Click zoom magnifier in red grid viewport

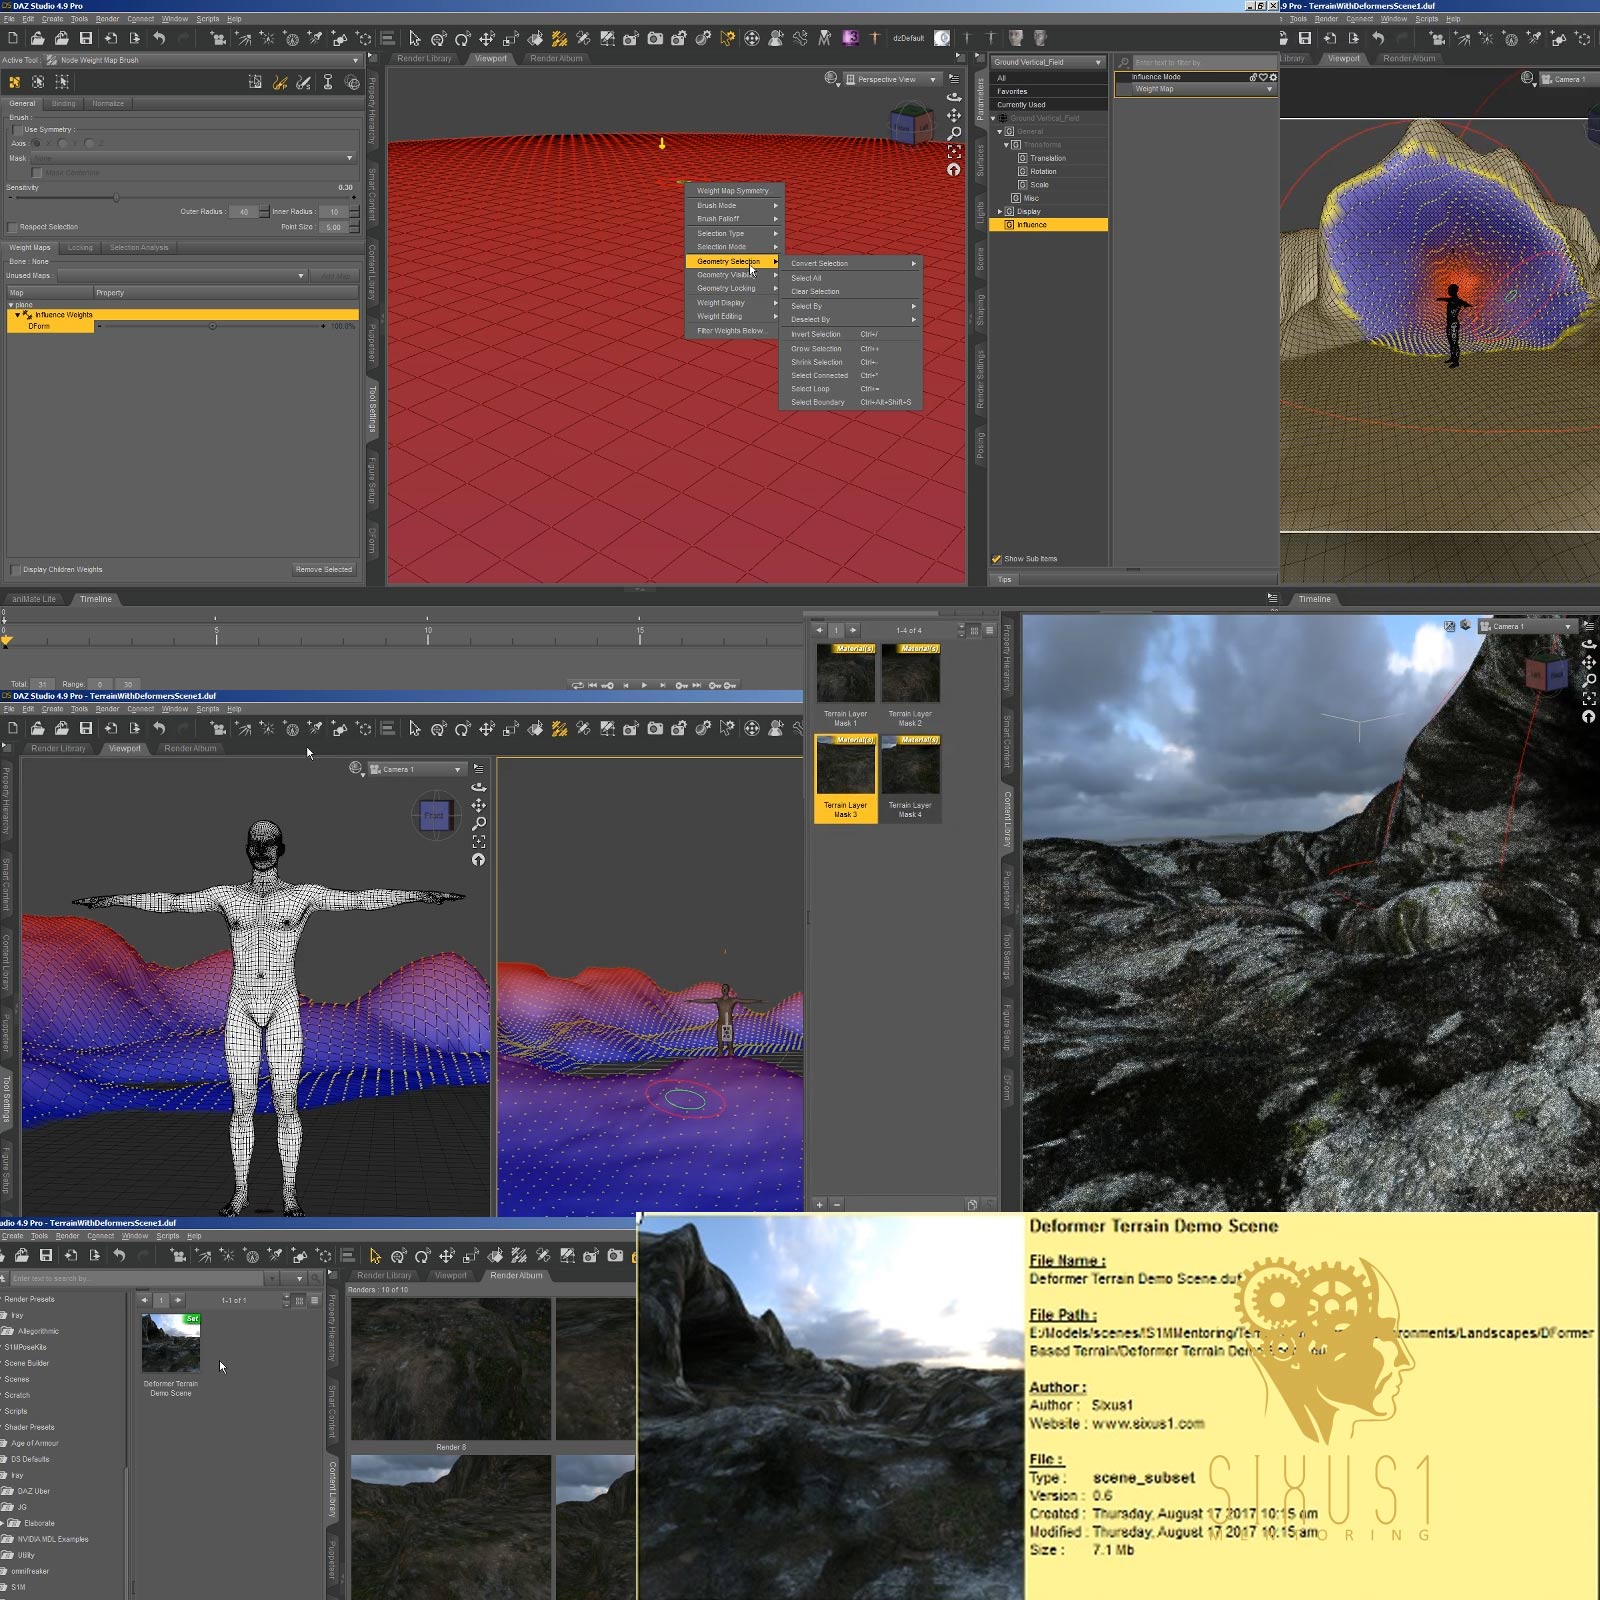tap(954, 133)
